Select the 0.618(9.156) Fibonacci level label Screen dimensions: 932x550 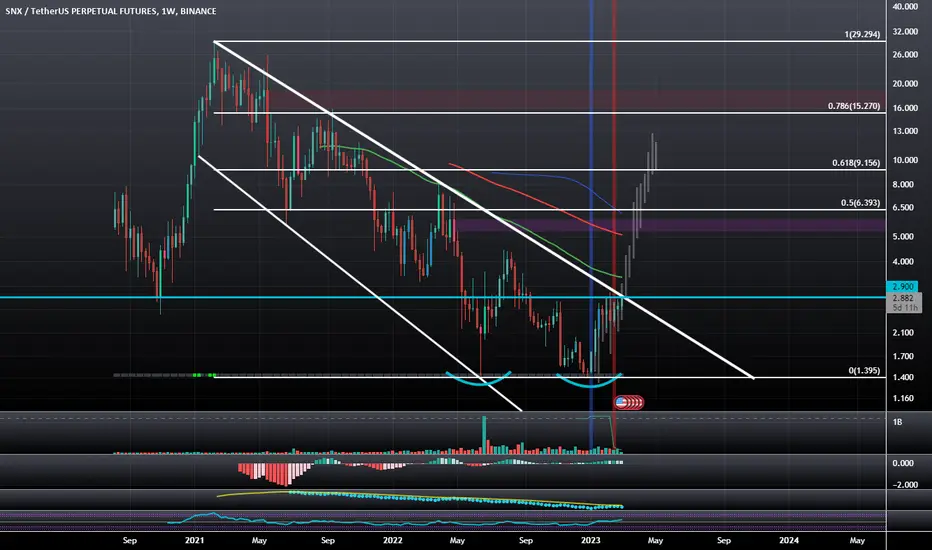[856, 163]
